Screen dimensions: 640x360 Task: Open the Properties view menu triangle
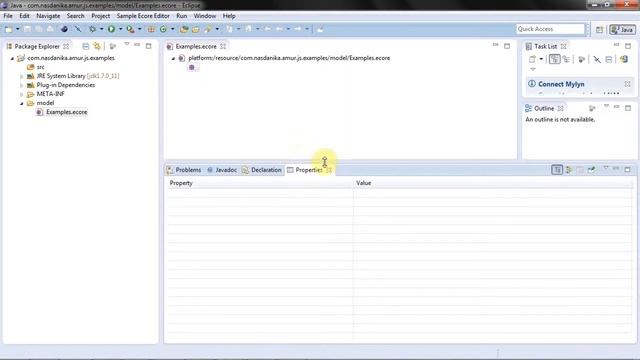click(x=606, y=168)
